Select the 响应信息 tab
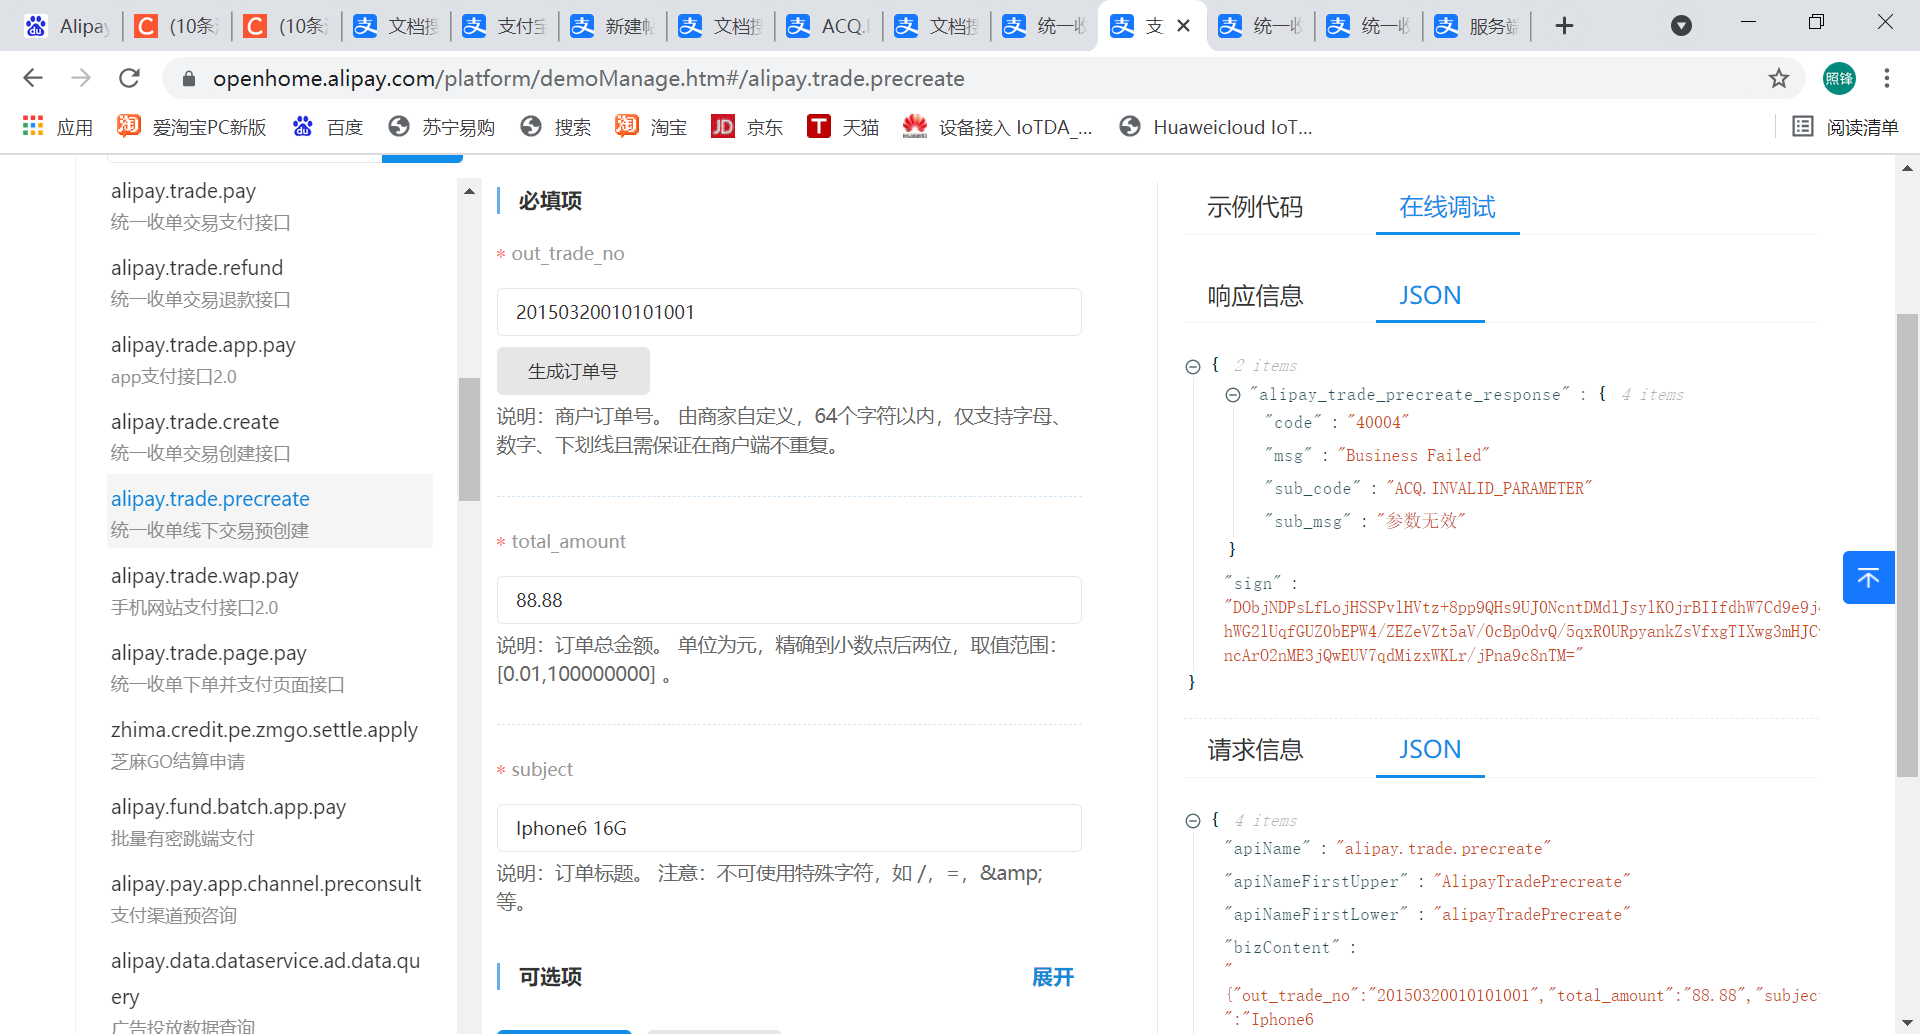The width and height of the screenshot is (1920, 1034). click(x=1255, y=296)
